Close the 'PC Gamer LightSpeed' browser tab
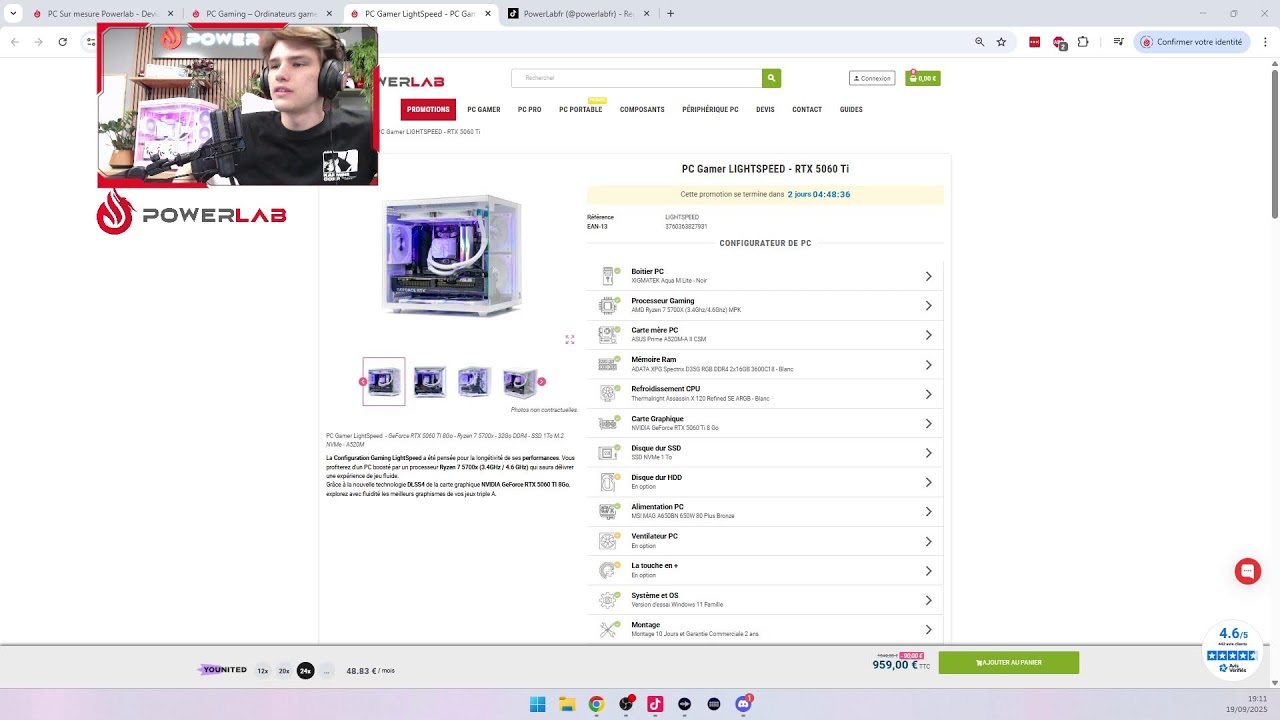Screen dimensions: 1280x720 tap(488, 14)
